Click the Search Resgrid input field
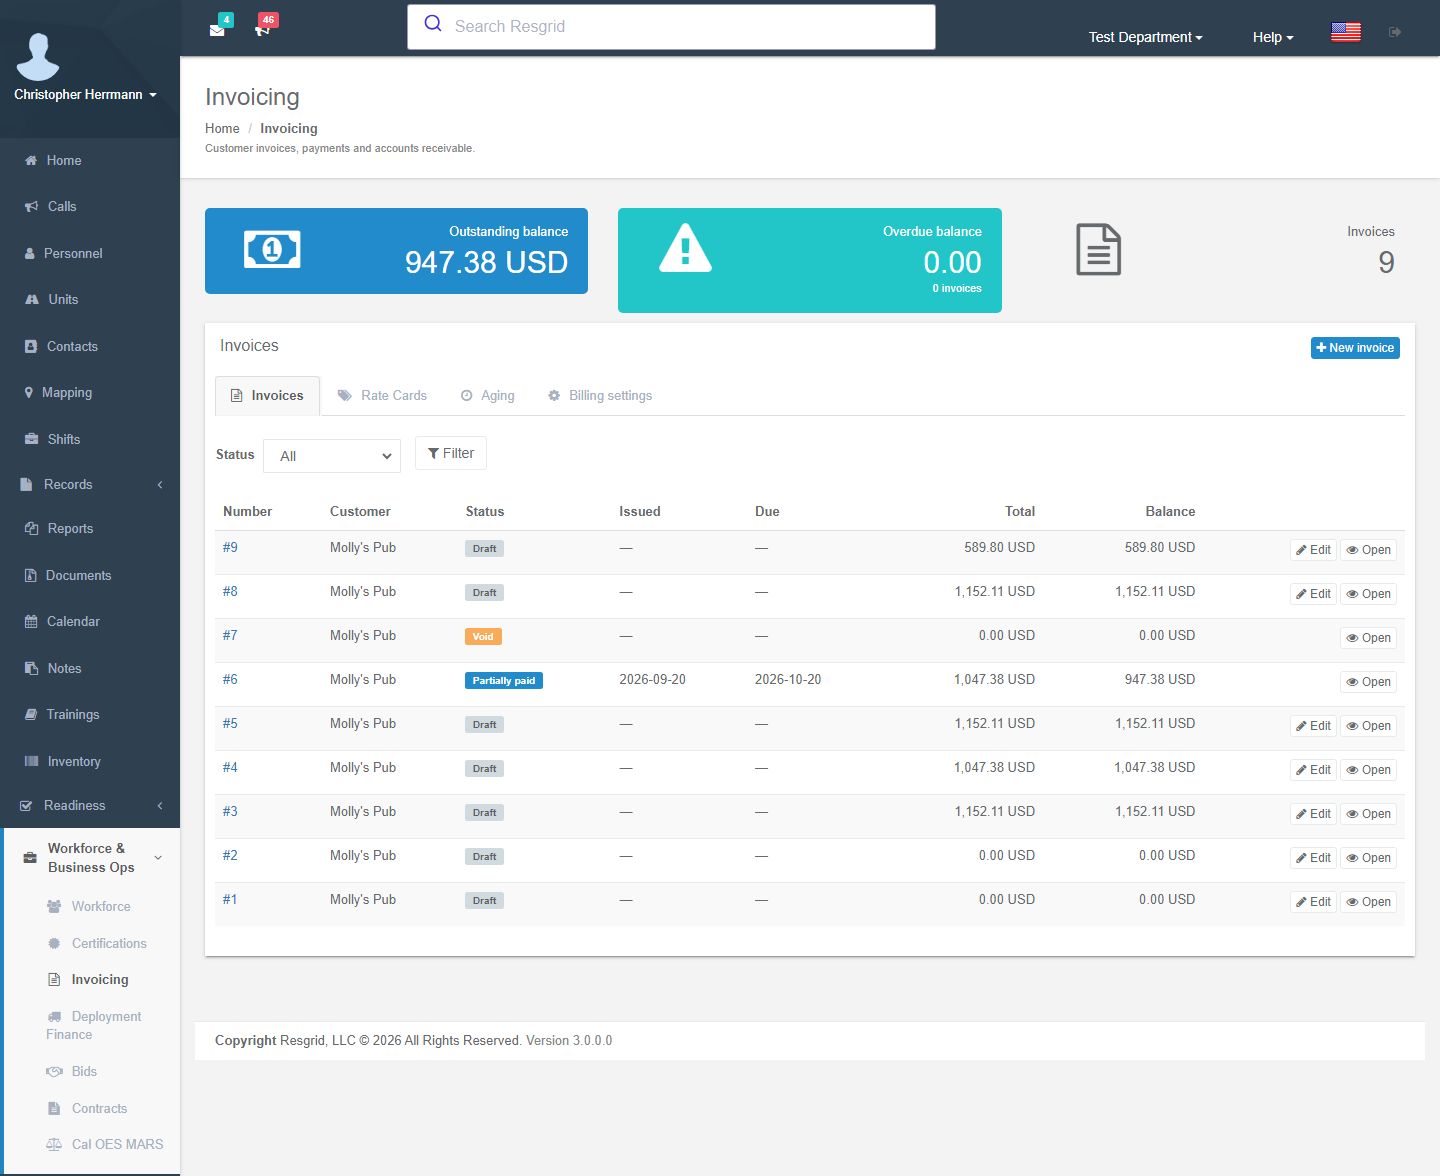The width and height of the screenshot is (1440, 1176). 671,27
